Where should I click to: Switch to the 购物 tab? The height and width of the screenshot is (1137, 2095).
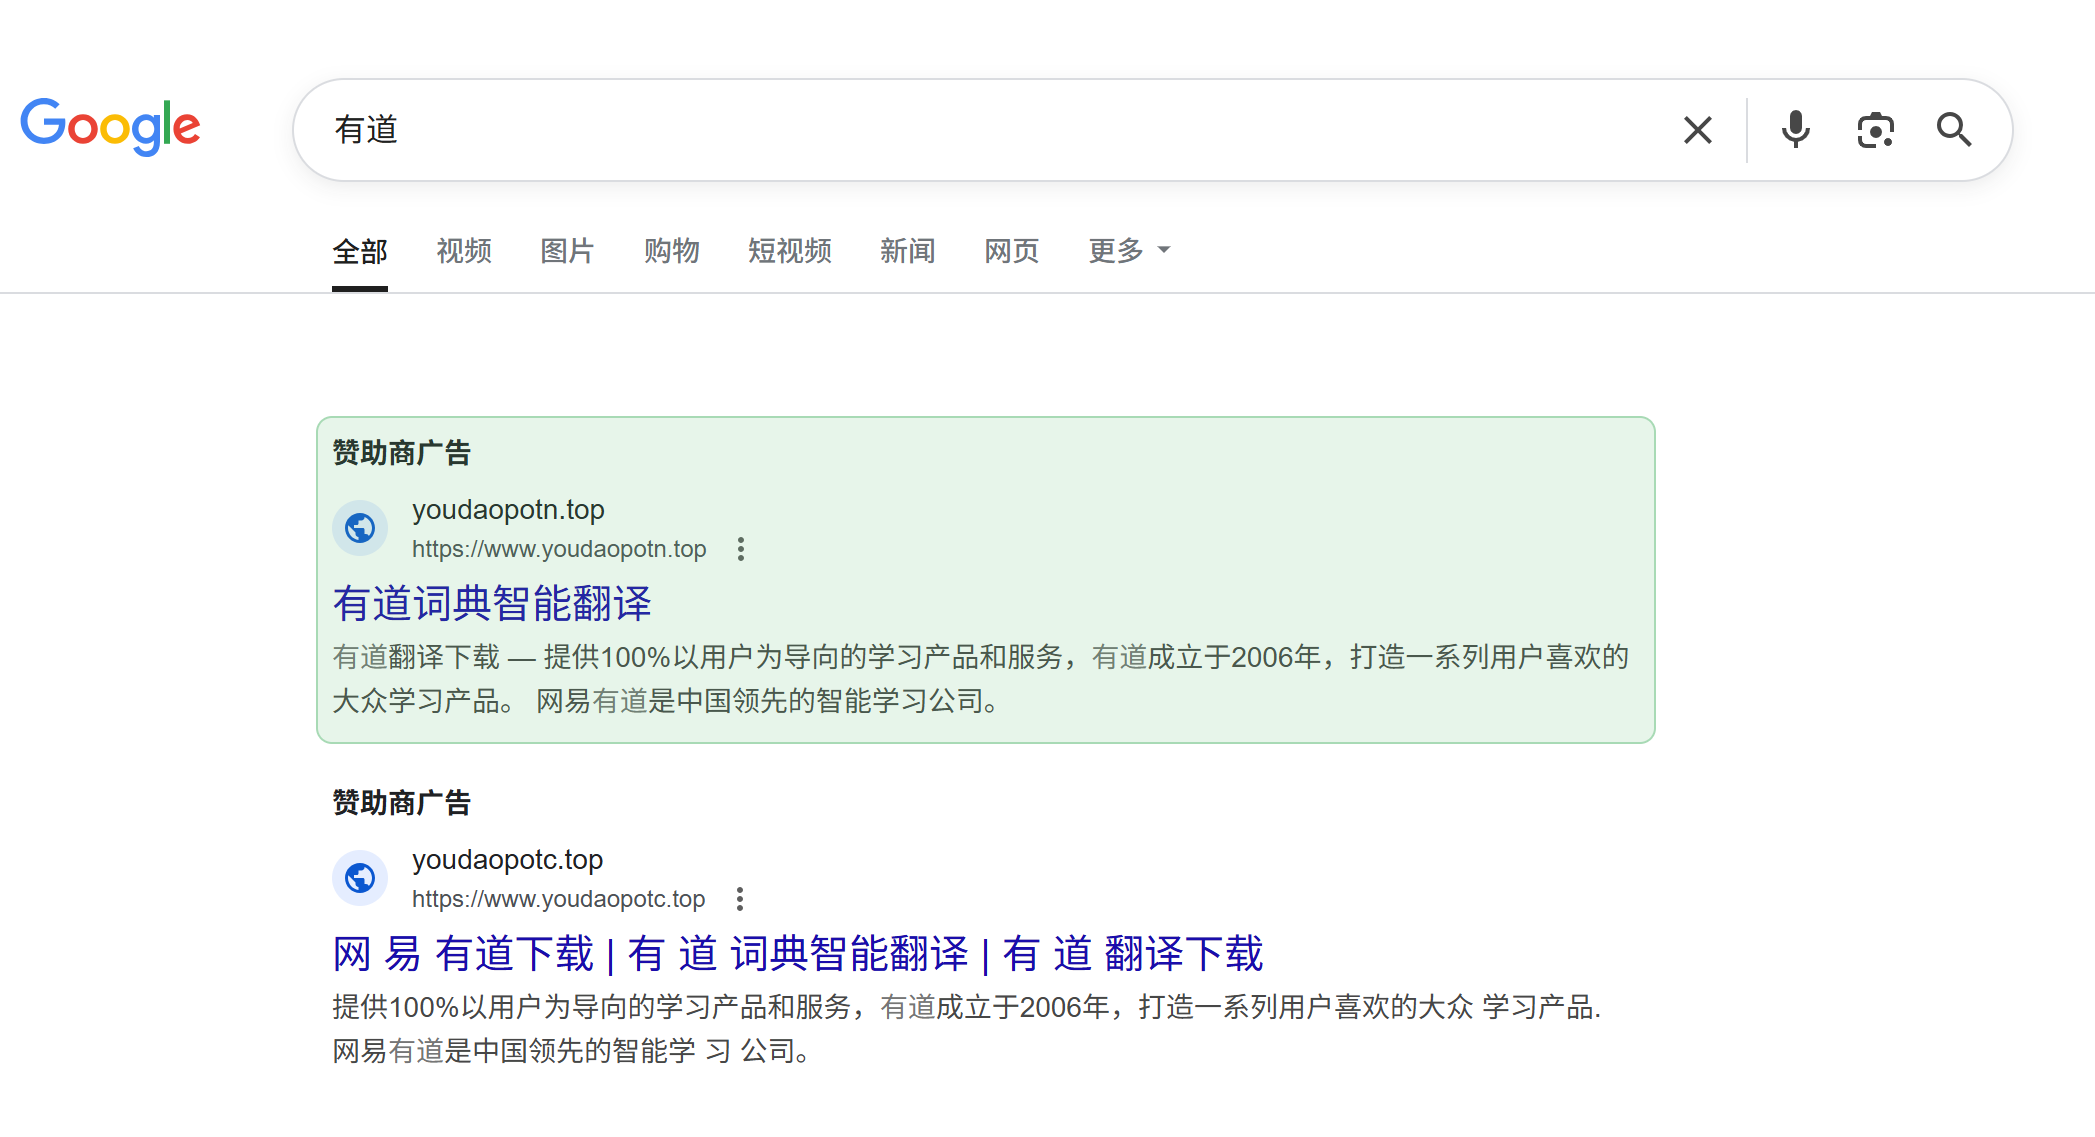[671, 251]
